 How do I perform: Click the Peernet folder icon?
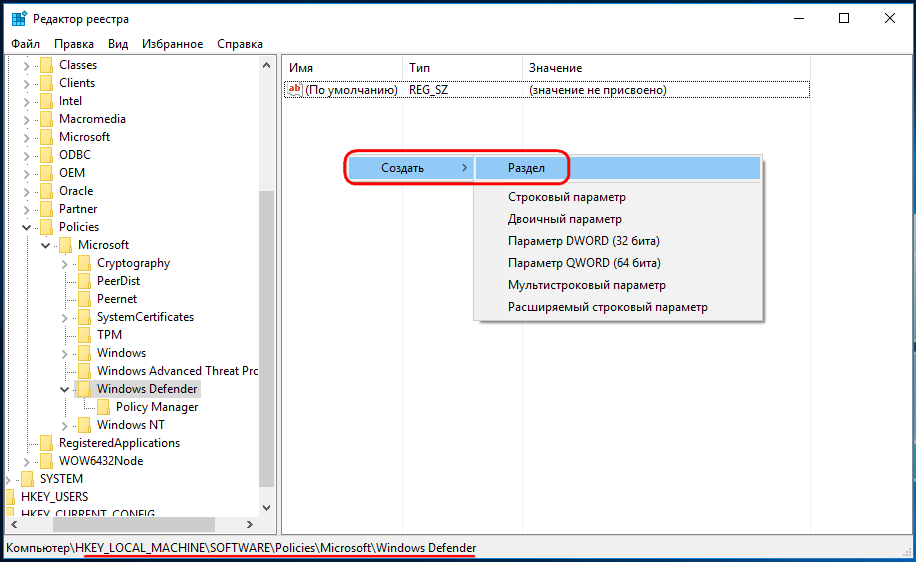[85, 299]
